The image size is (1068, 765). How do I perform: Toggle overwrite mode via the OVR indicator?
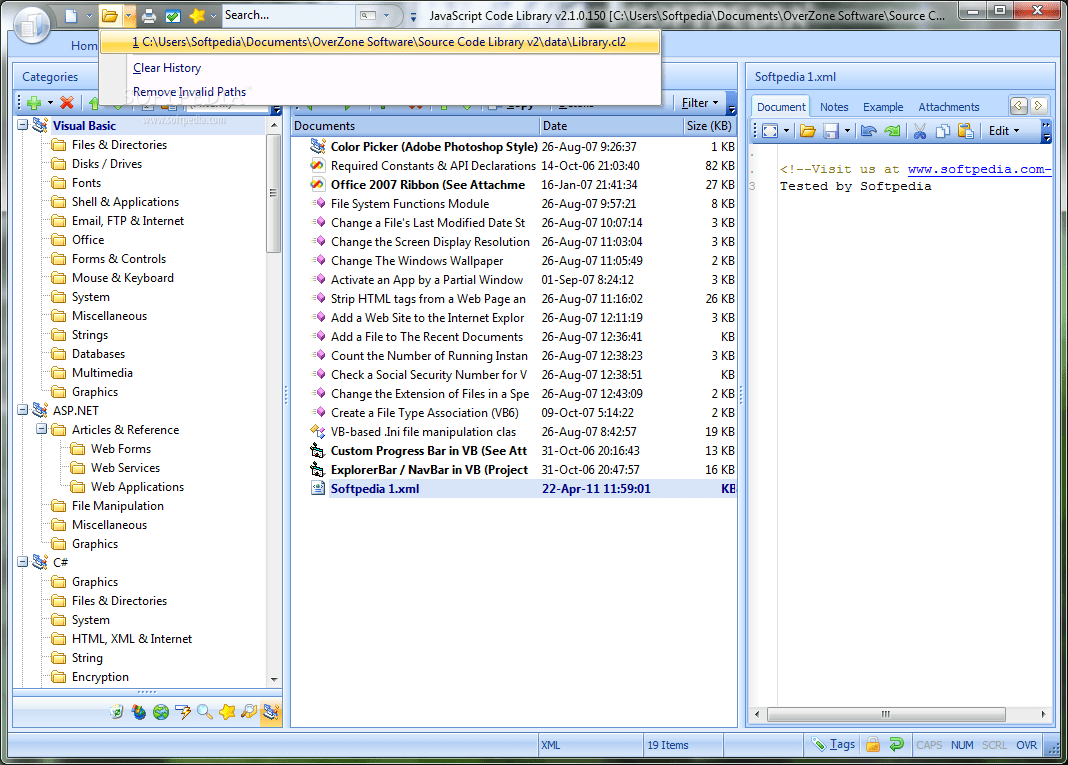point(1027,745)
